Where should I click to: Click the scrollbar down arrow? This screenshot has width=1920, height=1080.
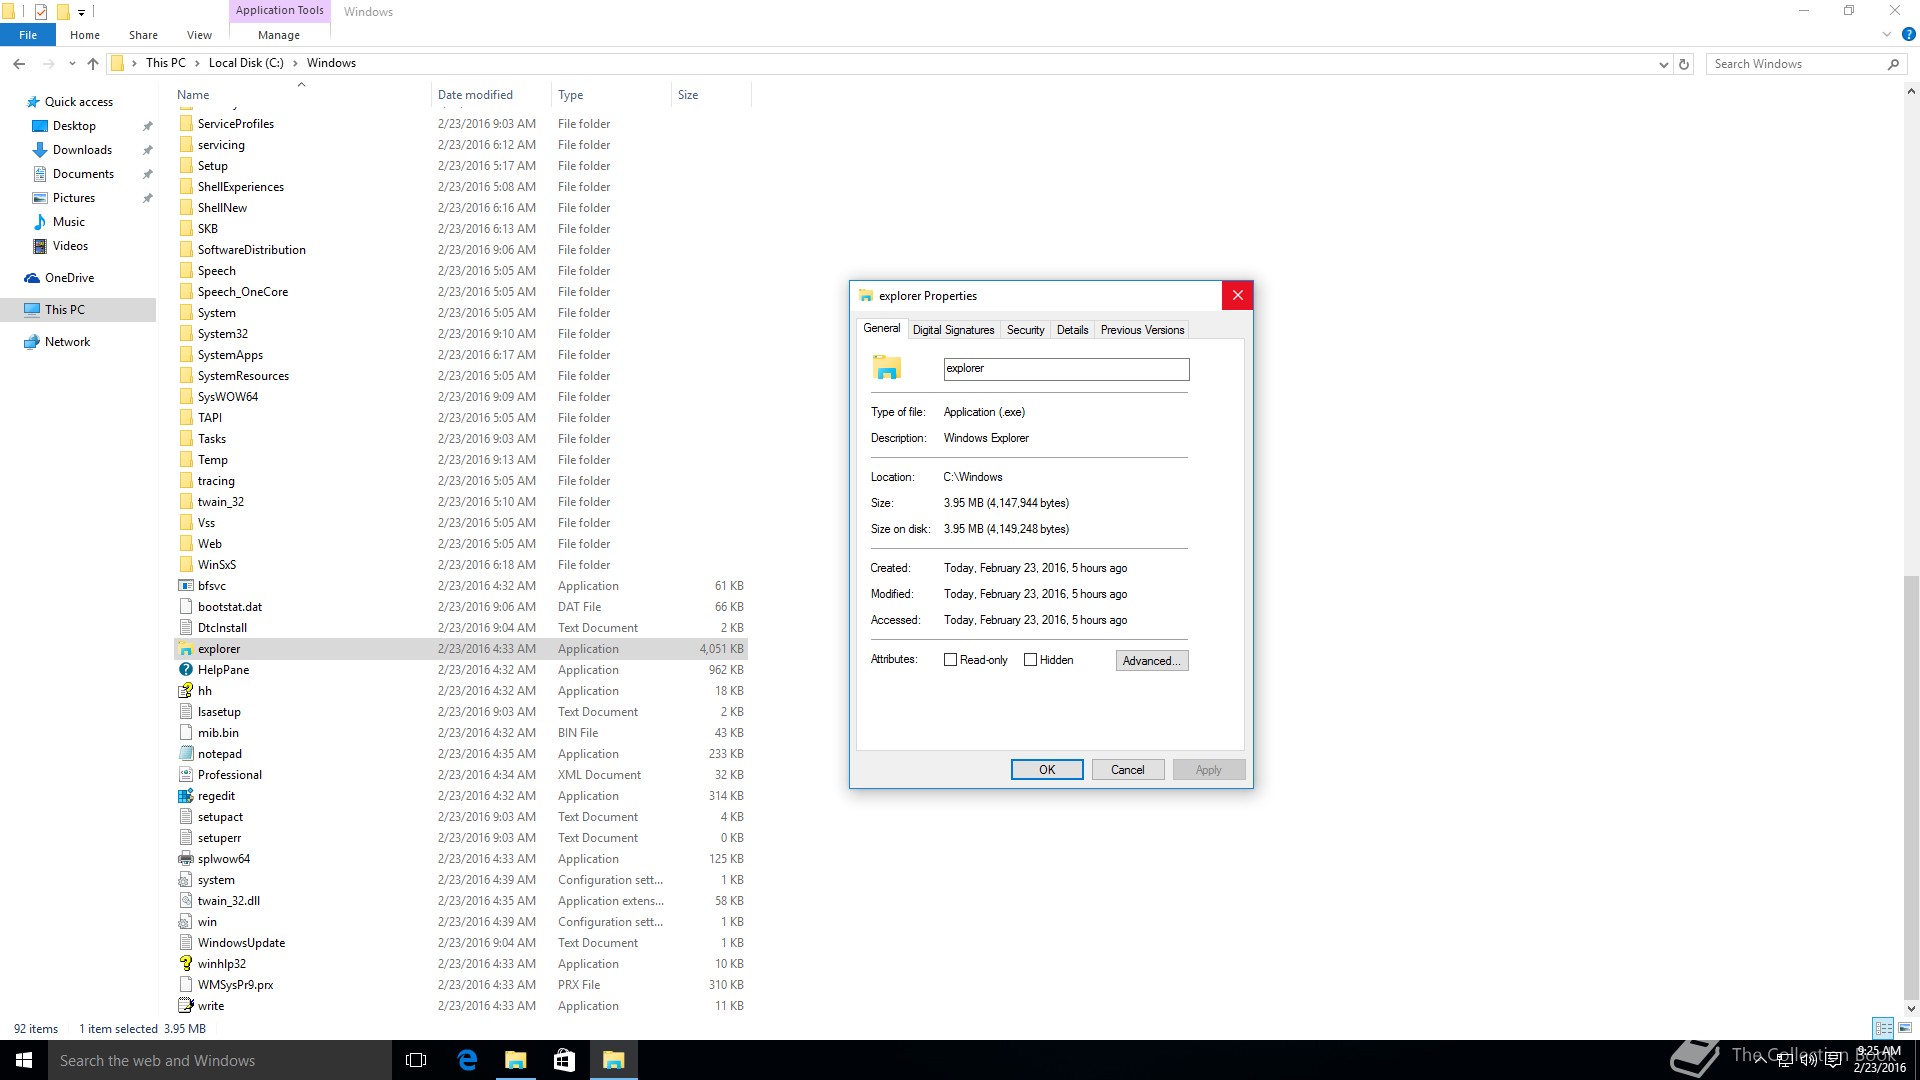1911,1008
